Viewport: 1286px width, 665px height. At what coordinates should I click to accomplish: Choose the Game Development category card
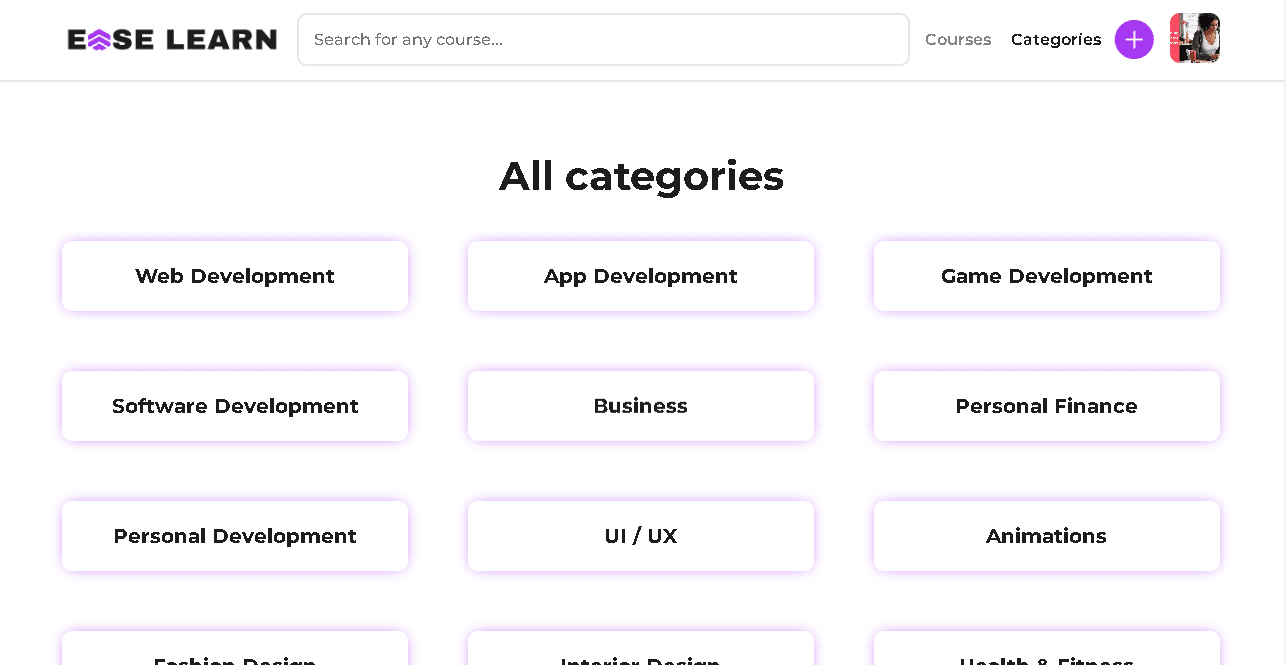pyautogui.click(x=1047, y=276)
